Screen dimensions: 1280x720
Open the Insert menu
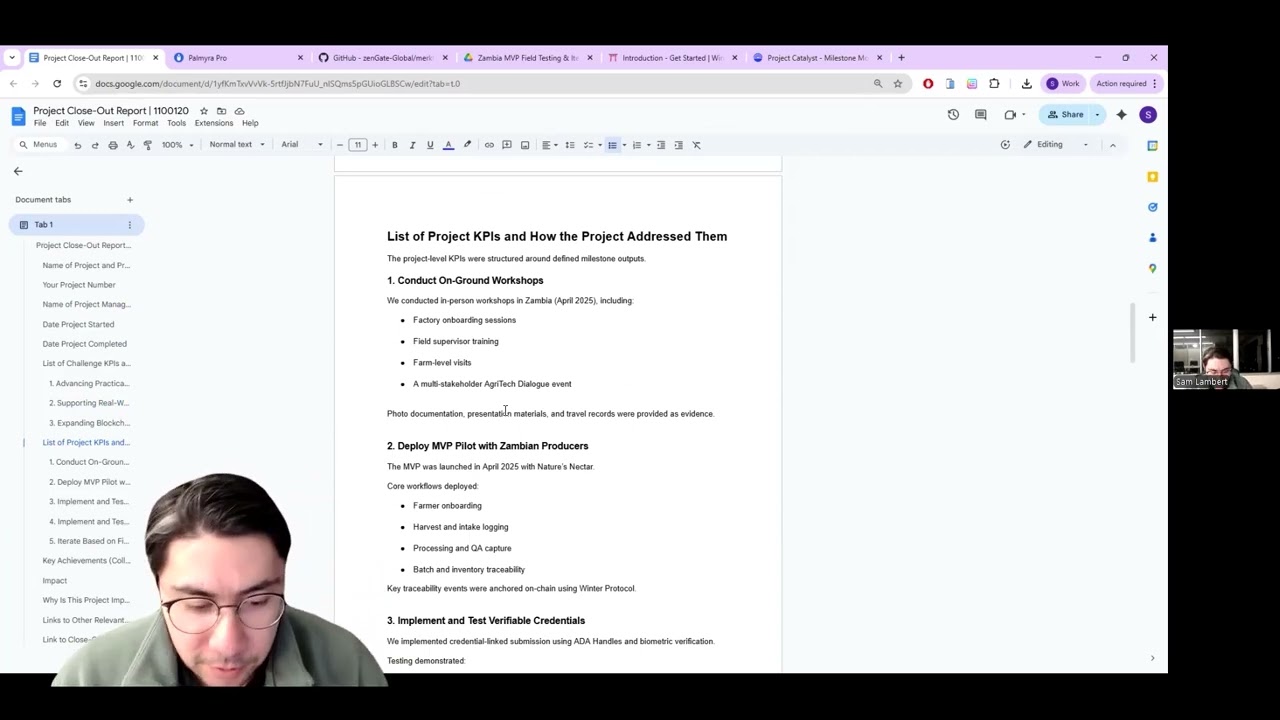tap(113, 123)
